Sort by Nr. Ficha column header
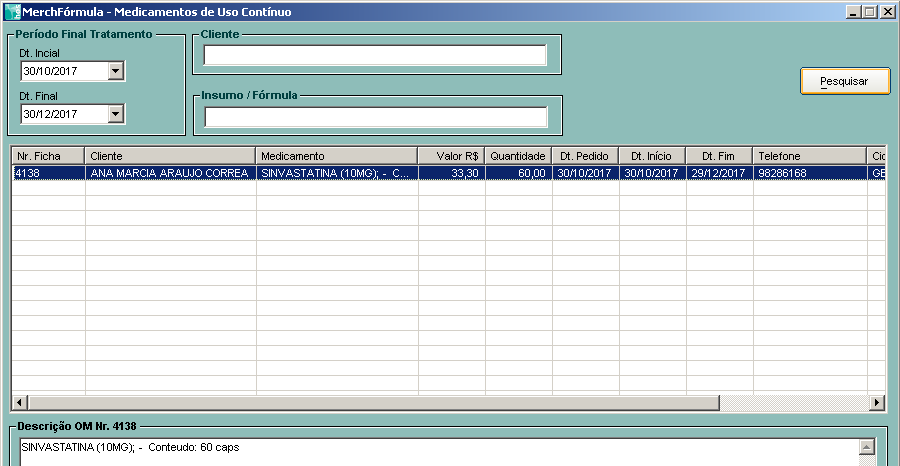900x466 pixels. pyautogui.click(x=48, y=156)
